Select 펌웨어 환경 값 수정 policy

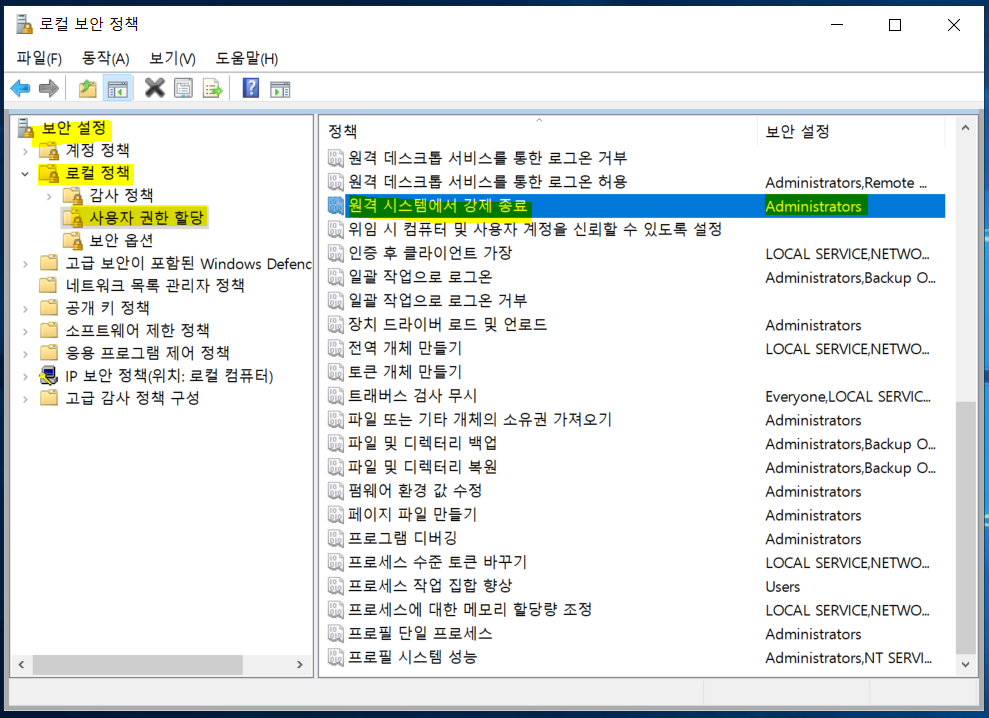point(415,491)
